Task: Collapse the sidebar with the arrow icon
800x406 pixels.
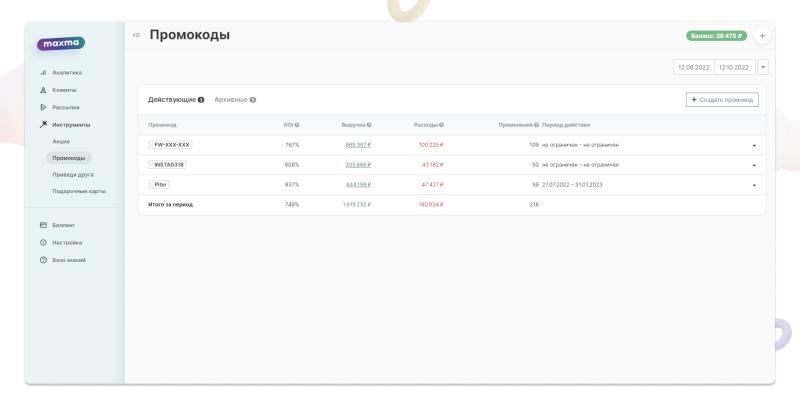Action: (x=136, y=36)
